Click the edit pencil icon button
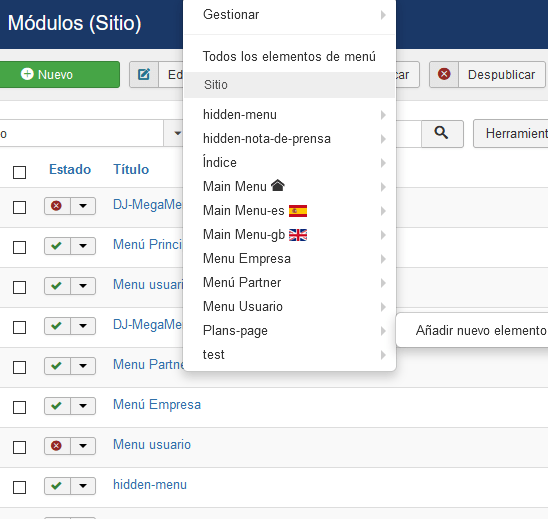The image size is (548, 519). click(x=144, y=74)
